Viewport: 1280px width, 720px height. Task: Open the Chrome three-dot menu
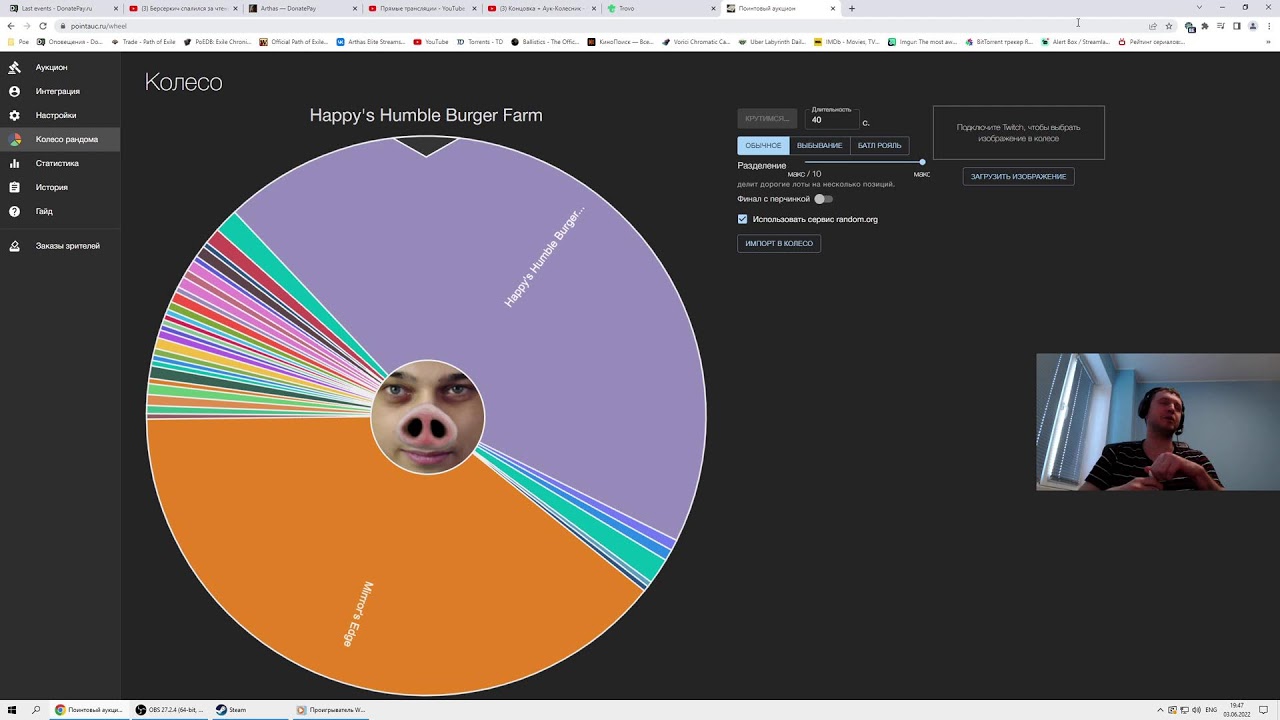click(x=1269, y=26)
